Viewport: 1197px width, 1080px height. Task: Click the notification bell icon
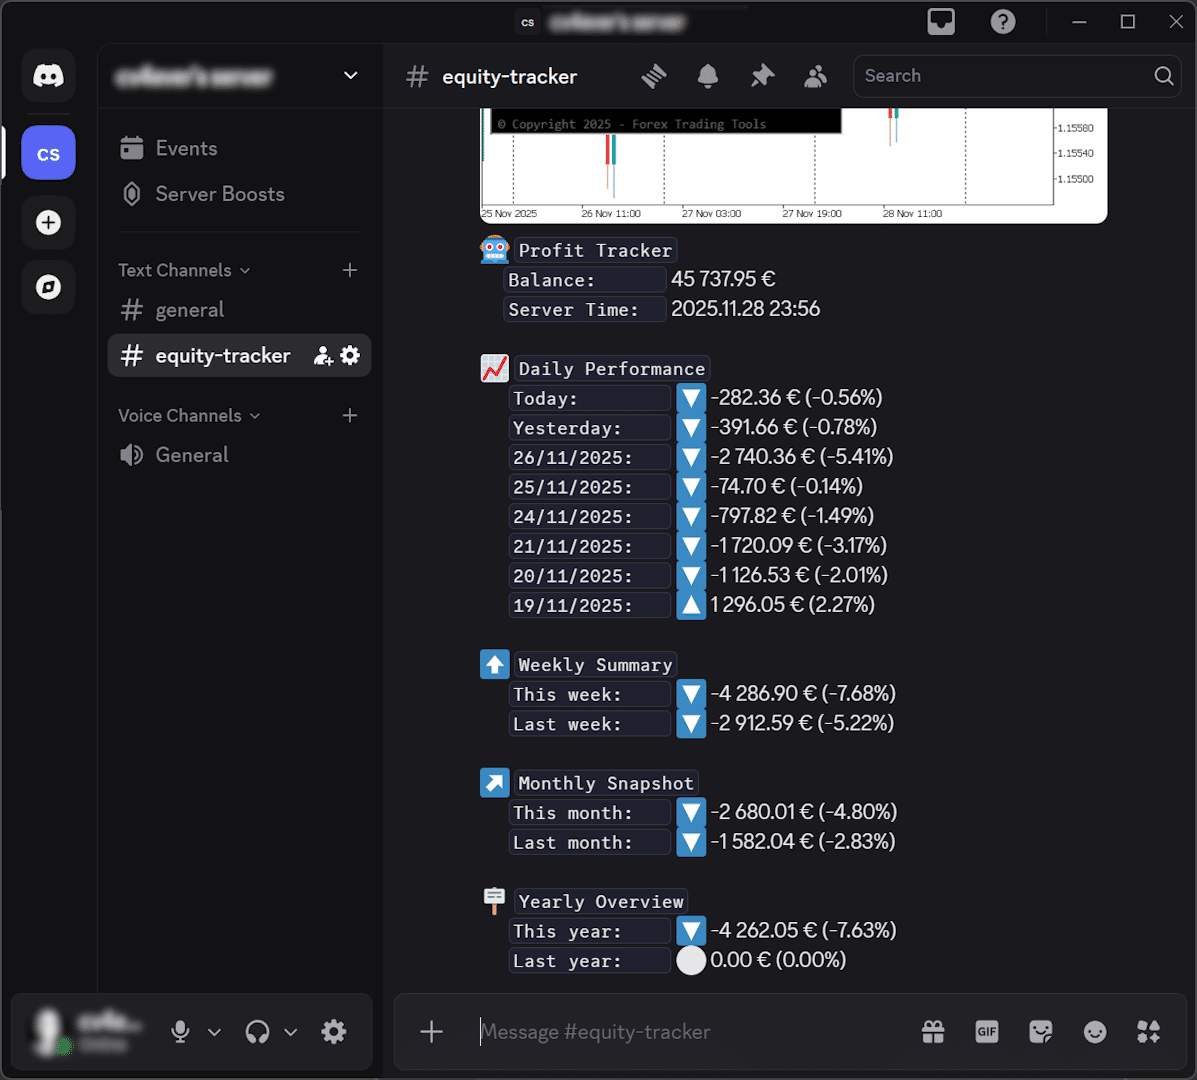coord(708,76)
